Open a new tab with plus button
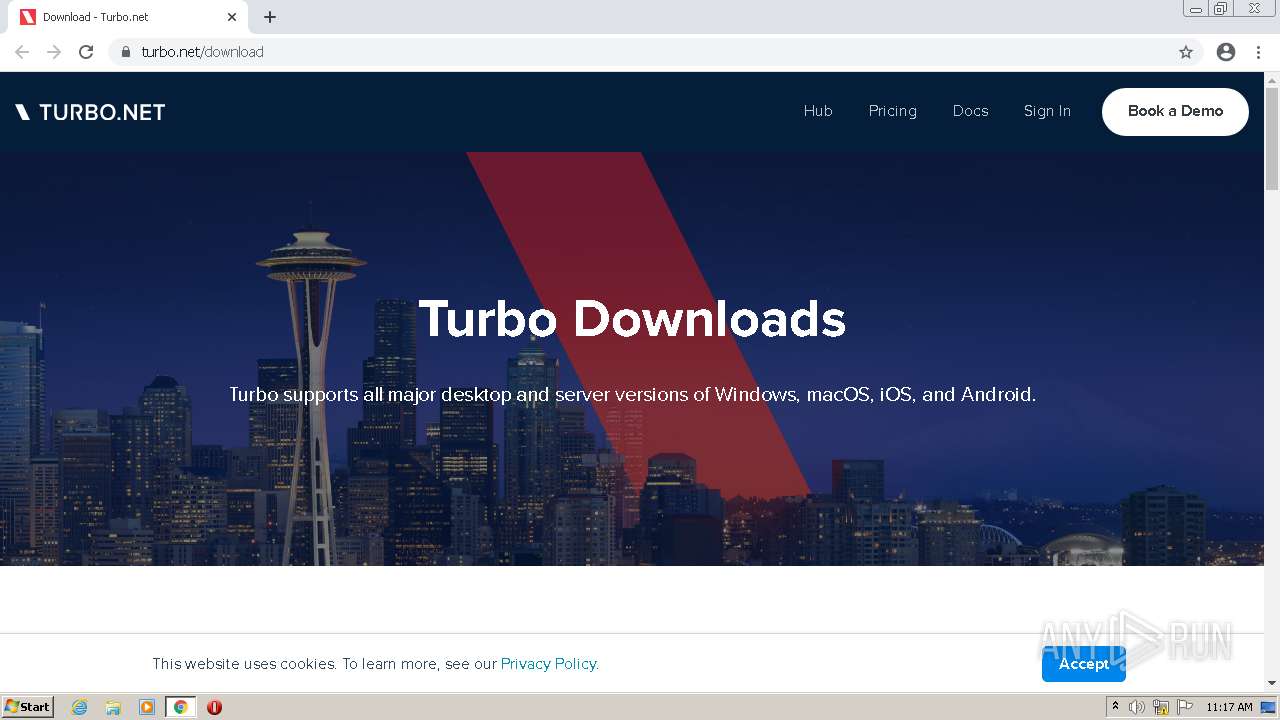Image resolution: width=1280 pixels, height=720 pixels. point(270,17)
